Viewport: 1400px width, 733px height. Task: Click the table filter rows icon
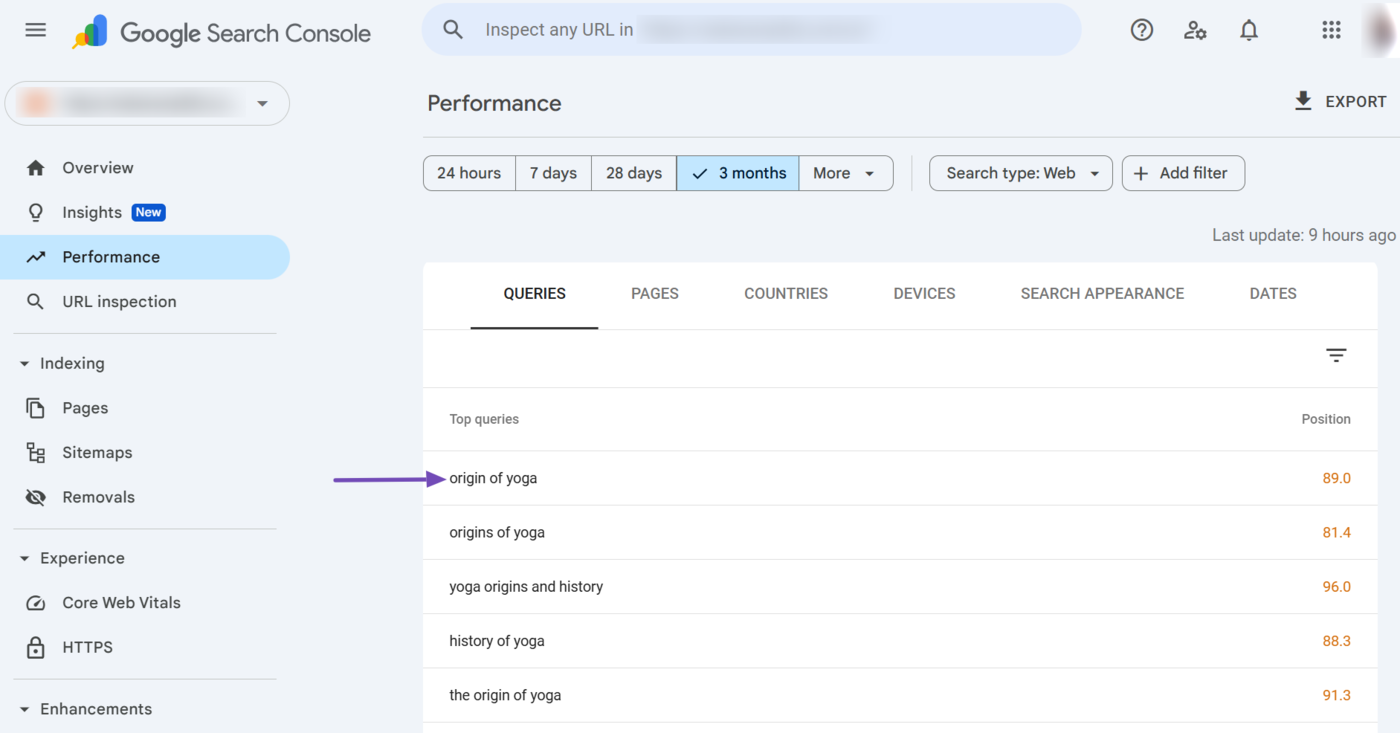[1336, 355]
